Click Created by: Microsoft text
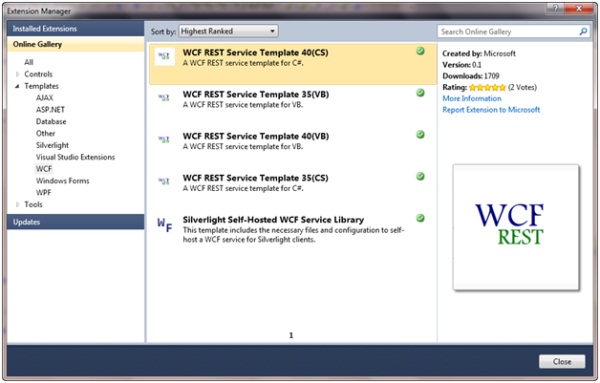Image resolution: width=600 pixels, height=383 pixels. [x=479, y=54]
